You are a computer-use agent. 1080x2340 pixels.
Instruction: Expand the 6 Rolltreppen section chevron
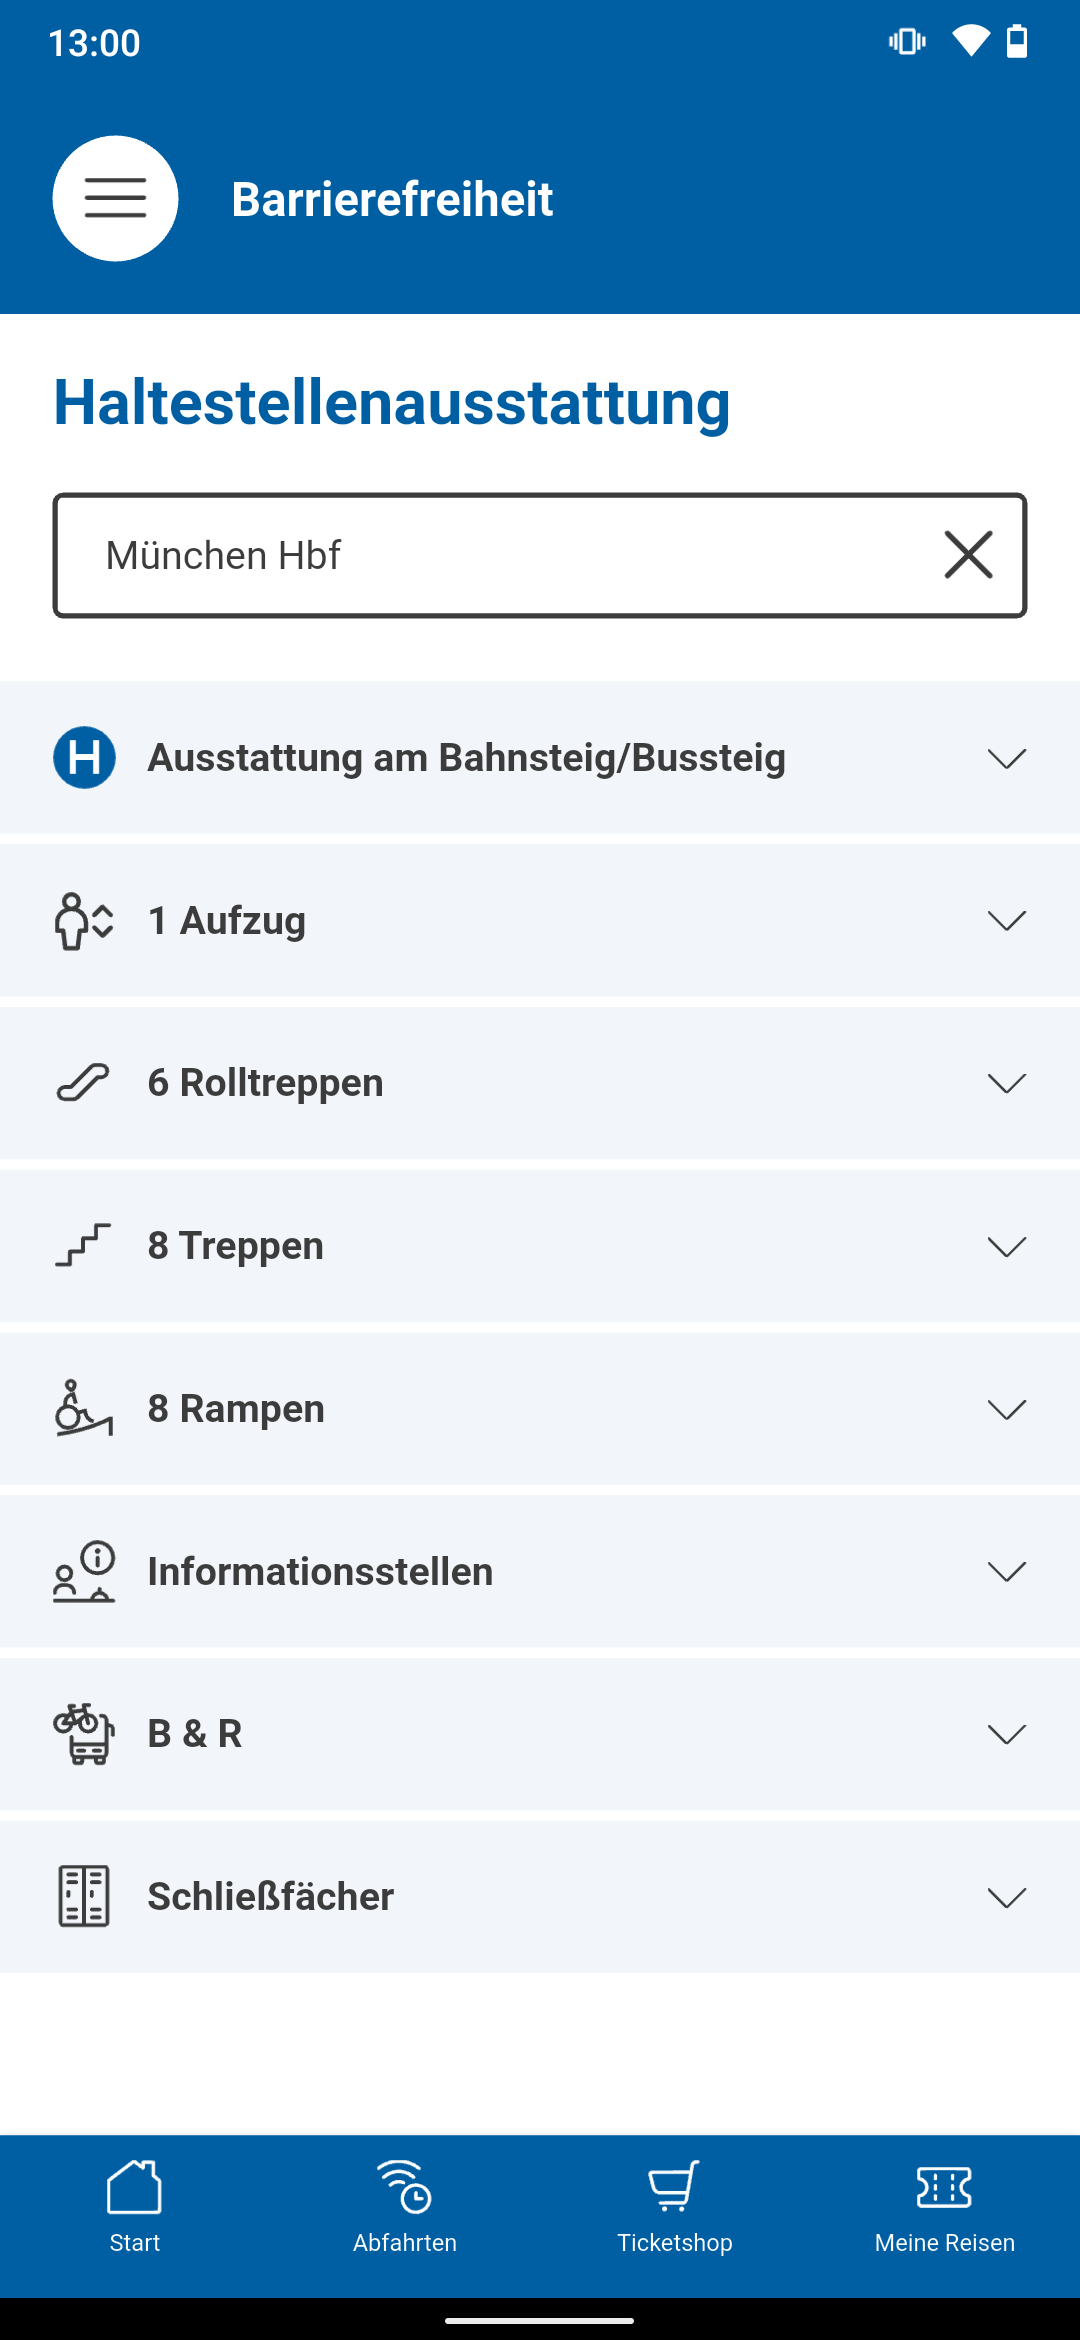tap(1006, 1083)
